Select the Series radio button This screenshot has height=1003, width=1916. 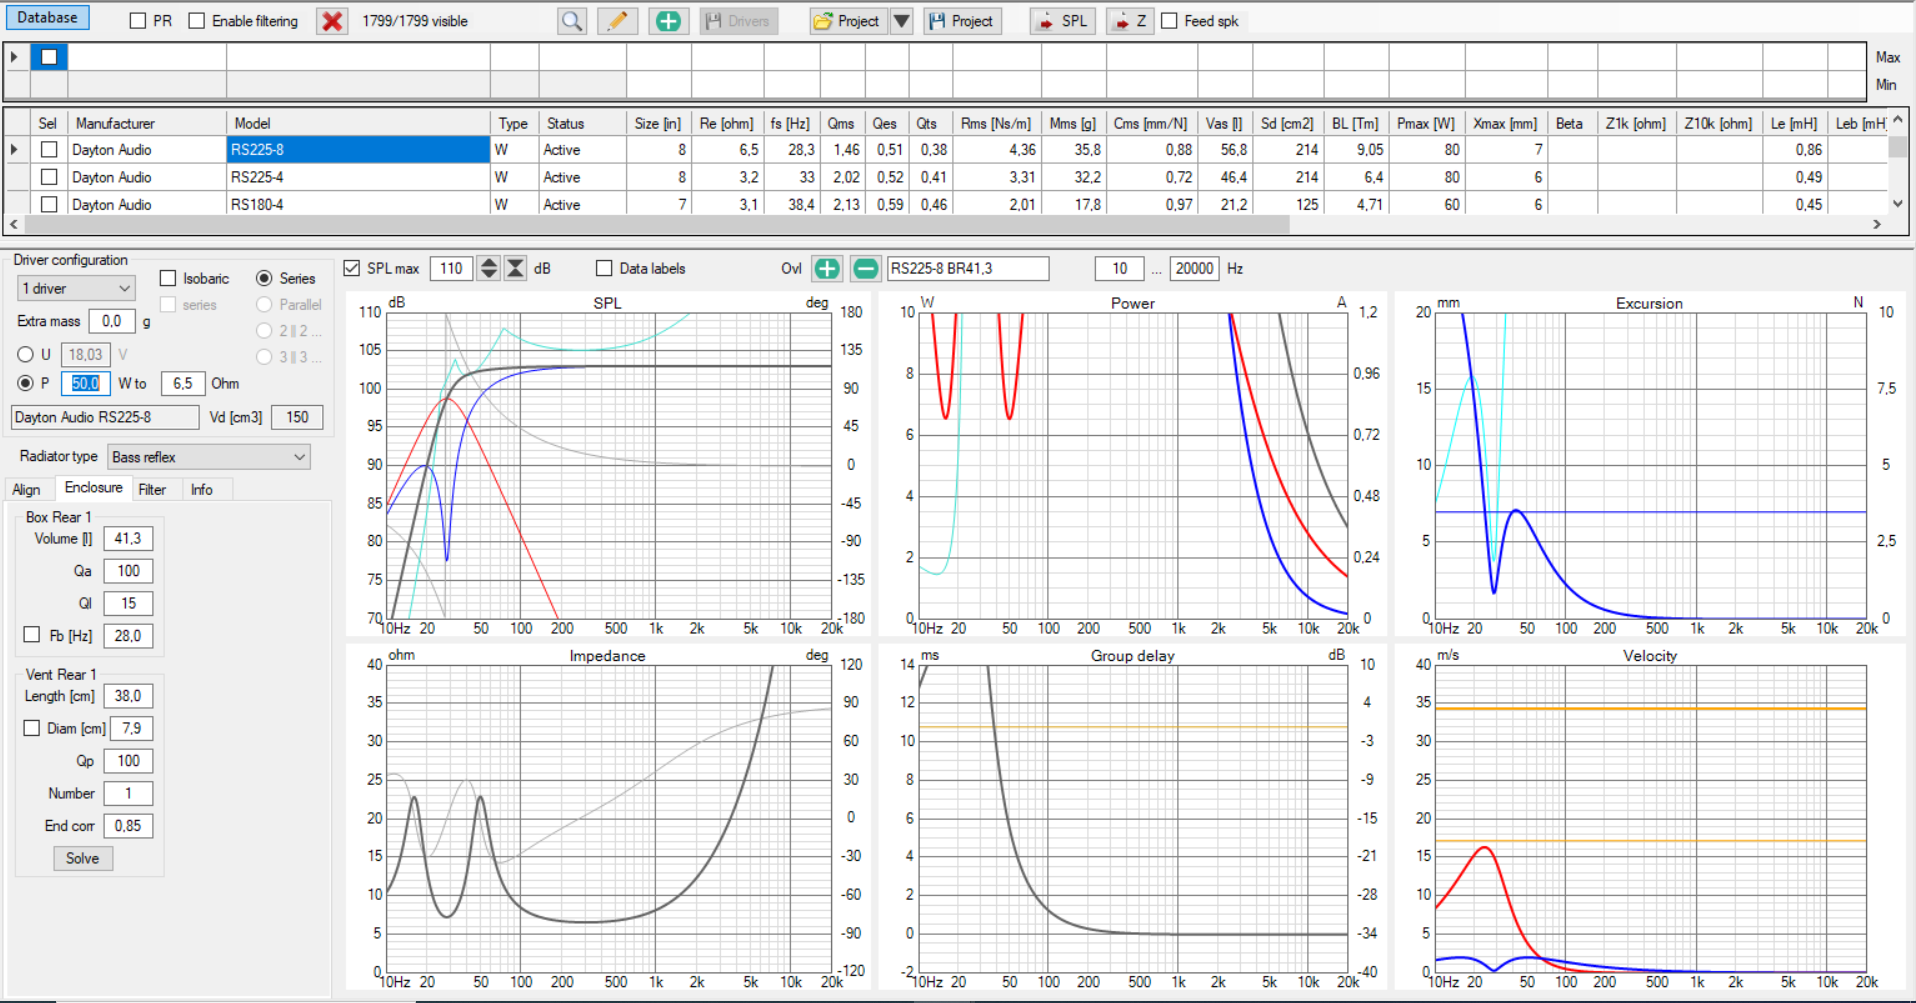(264, 278)
